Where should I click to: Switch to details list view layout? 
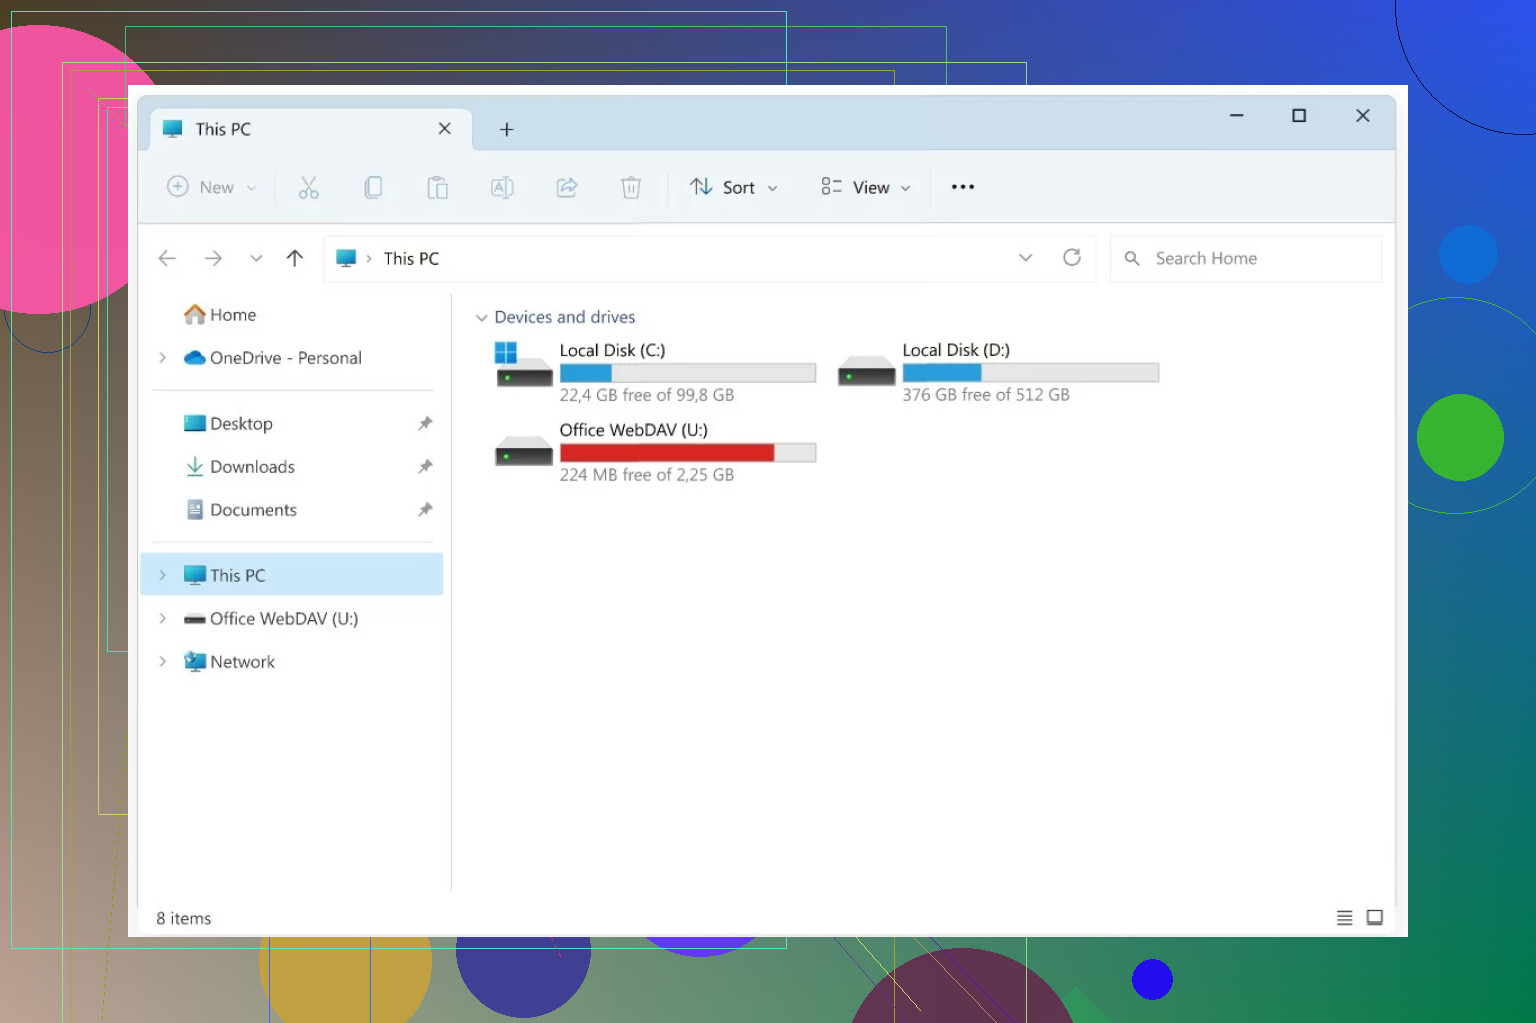click(x=1345, y=918)
